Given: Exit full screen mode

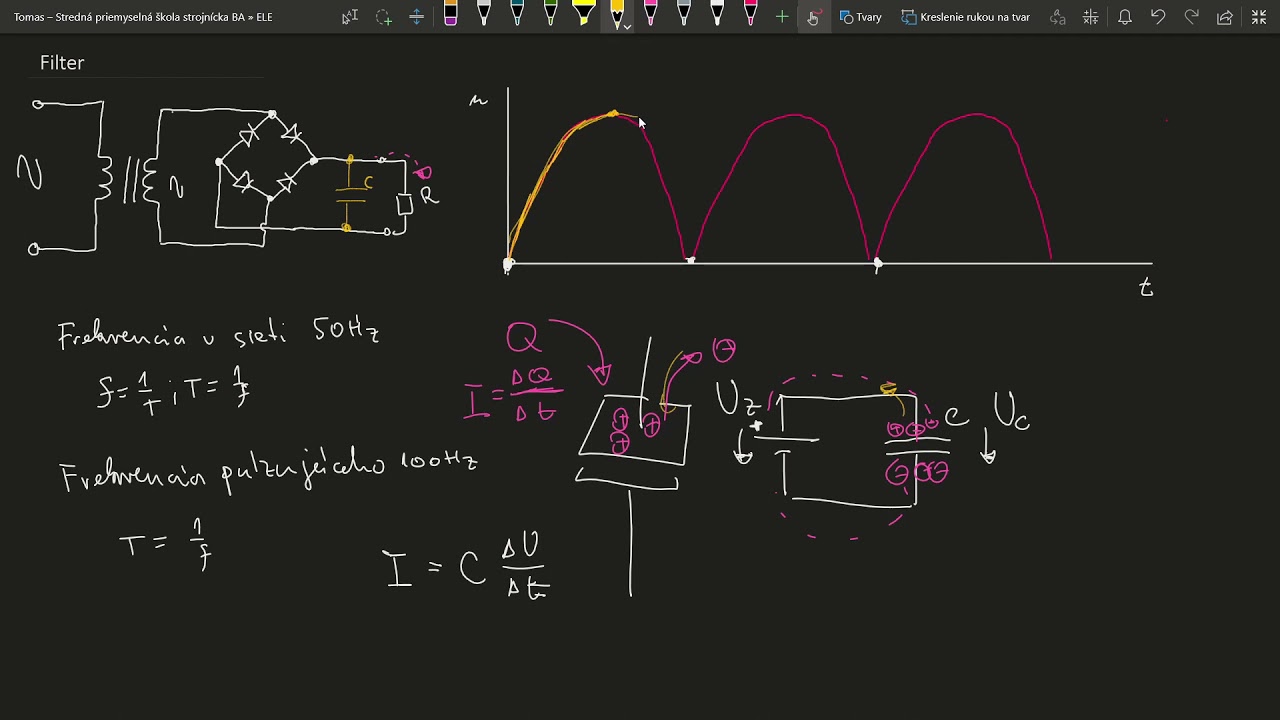Looking at the screenshot, I should click(x=1259, y=17).
